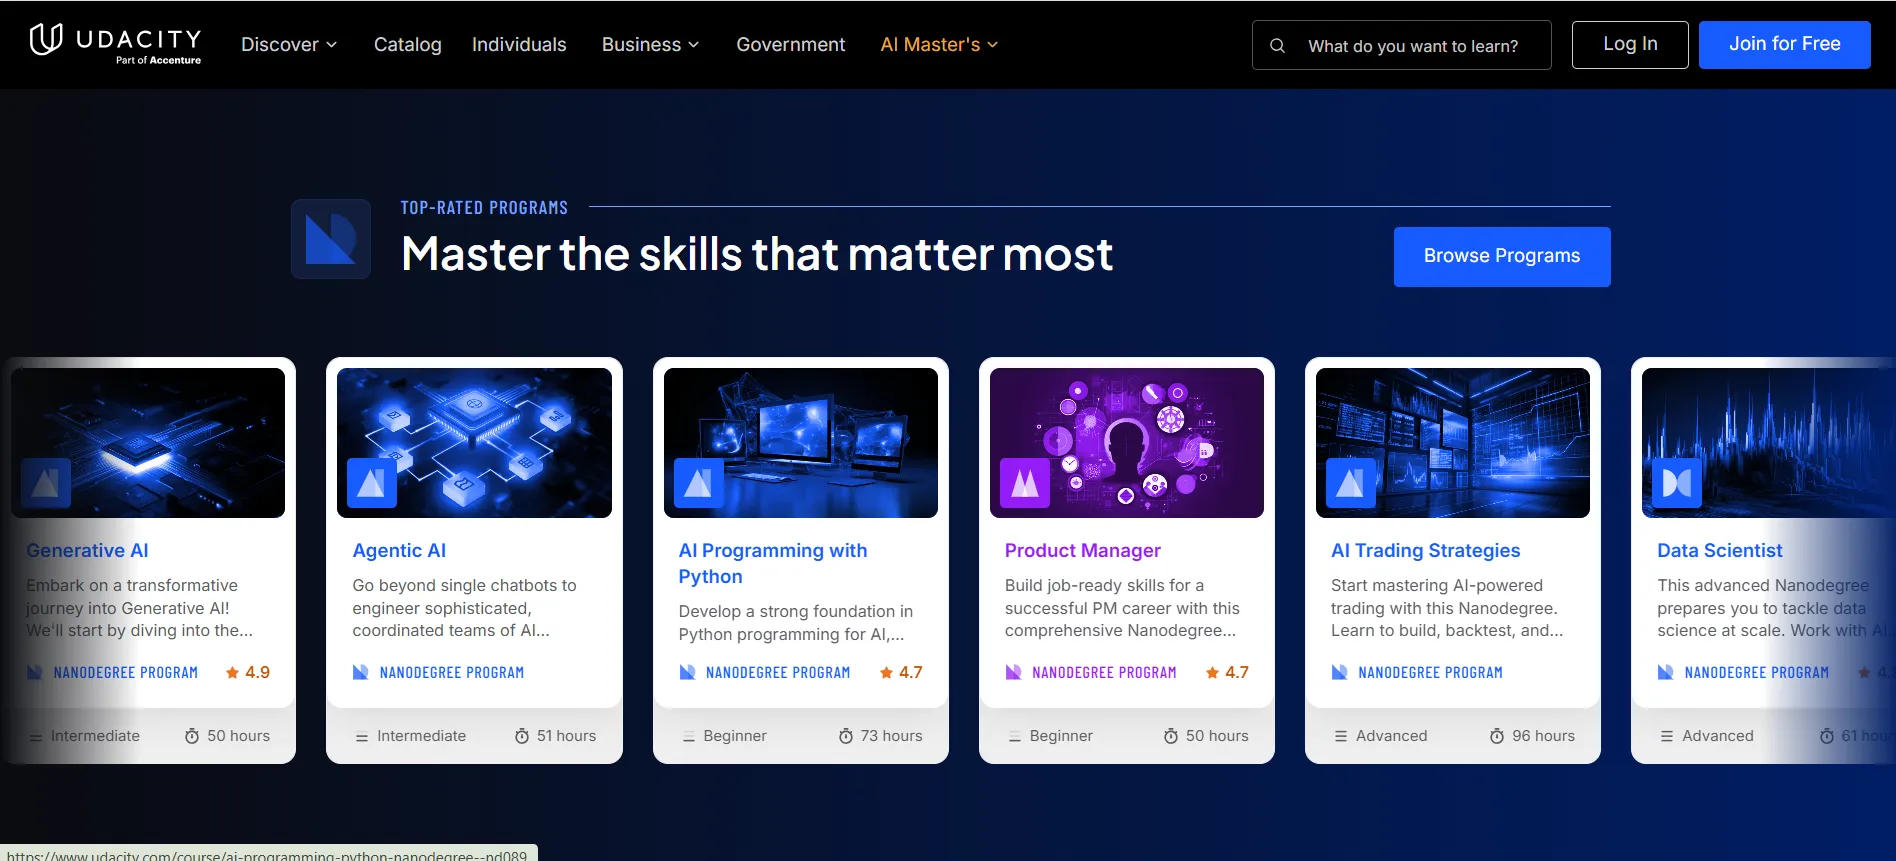The height and width of the screenshot is (861, 1896).
Task: Click the Agentic AI card badge icon
Action: point(372,483)
